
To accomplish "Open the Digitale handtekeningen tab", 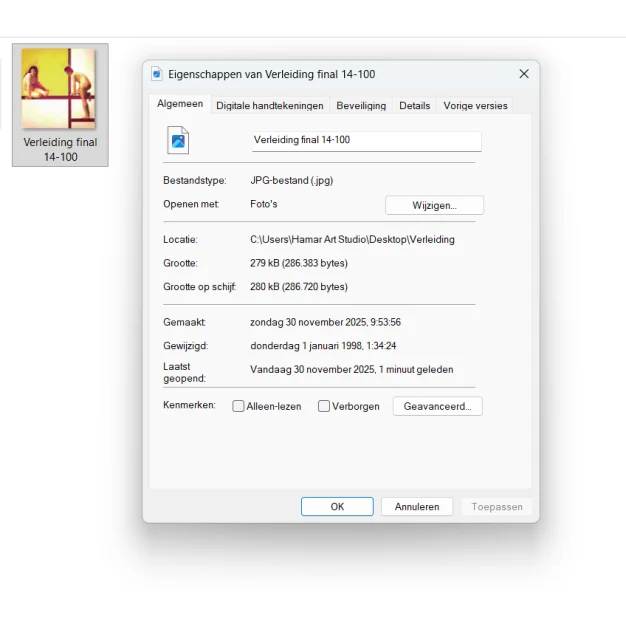I will (270, 105).
